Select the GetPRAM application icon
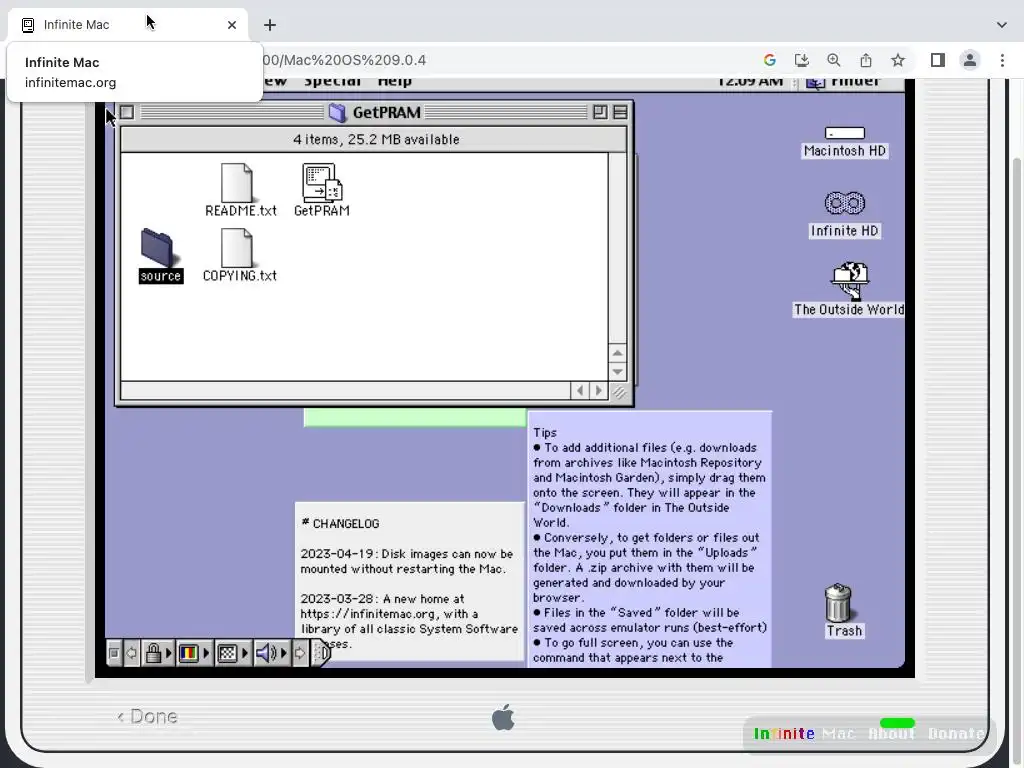Screen dimensions: 1024x768 [322, 182]
